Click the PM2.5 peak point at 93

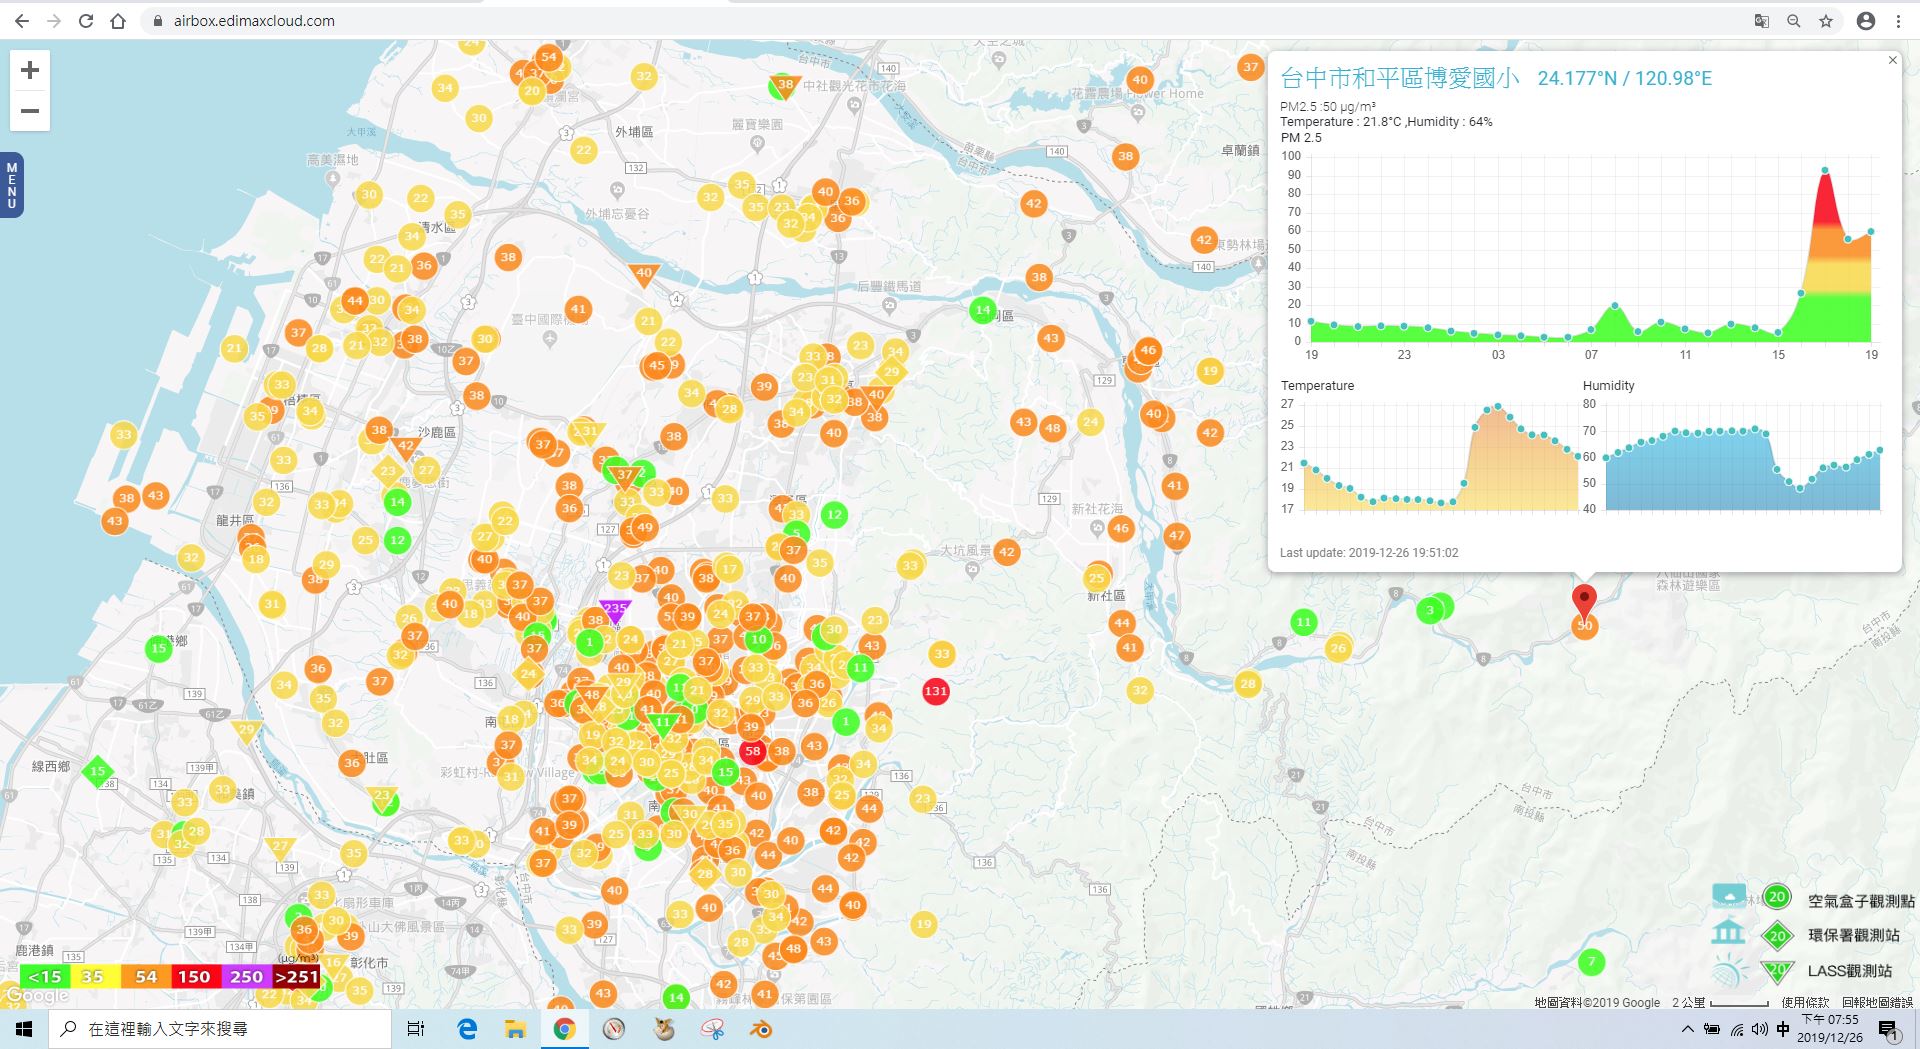pos(1825,170)
